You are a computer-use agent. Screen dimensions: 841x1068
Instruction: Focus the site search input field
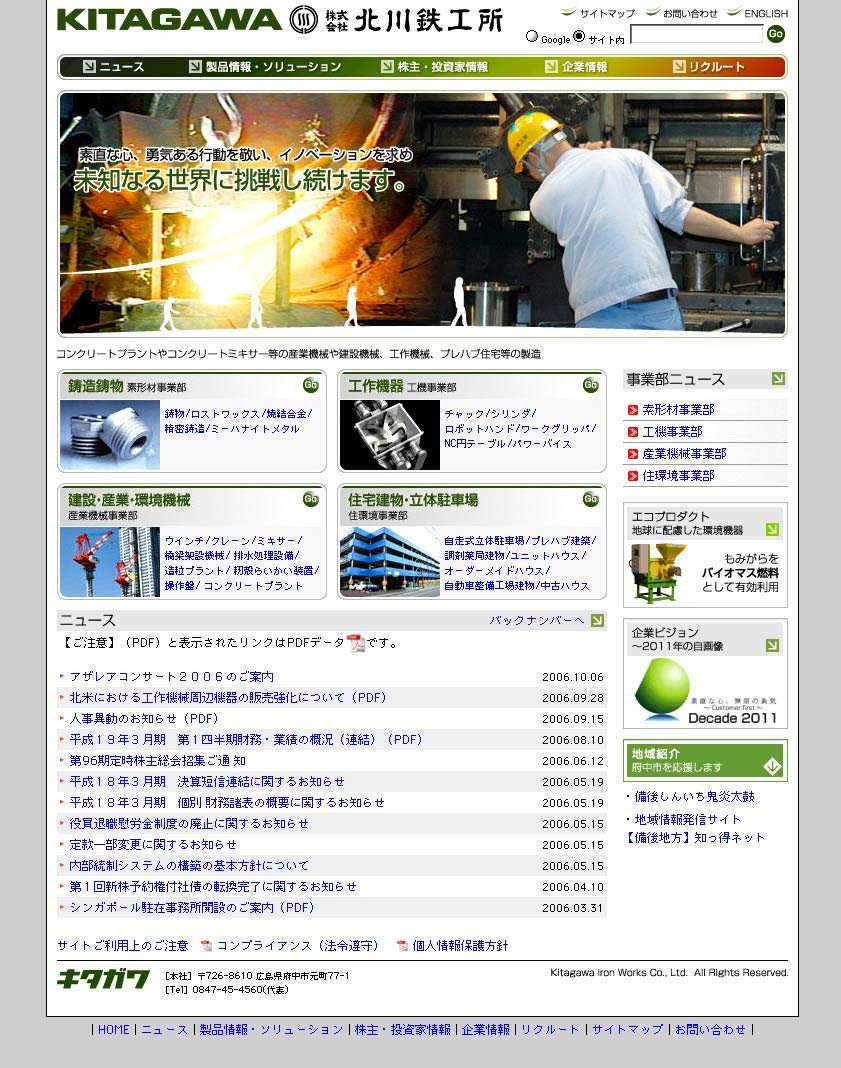tap(697, 34)
